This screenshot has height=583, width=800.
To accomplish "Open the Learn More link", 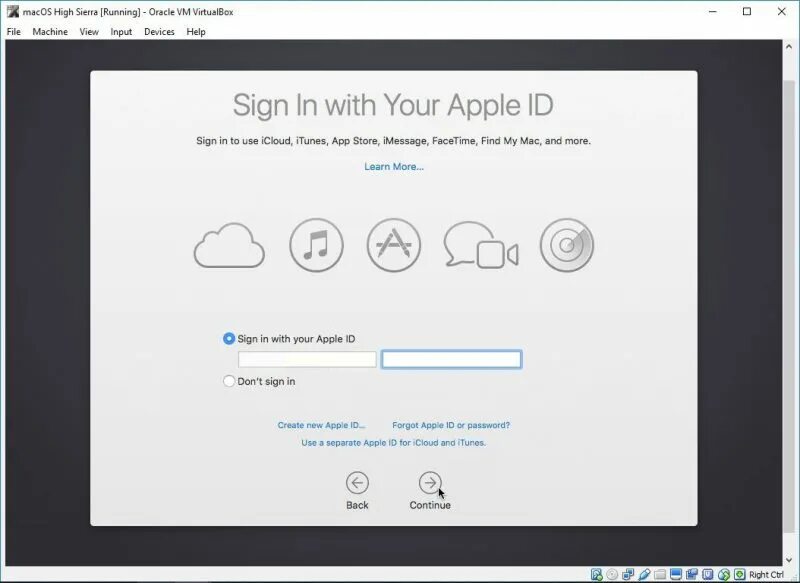I will (394, 167).
